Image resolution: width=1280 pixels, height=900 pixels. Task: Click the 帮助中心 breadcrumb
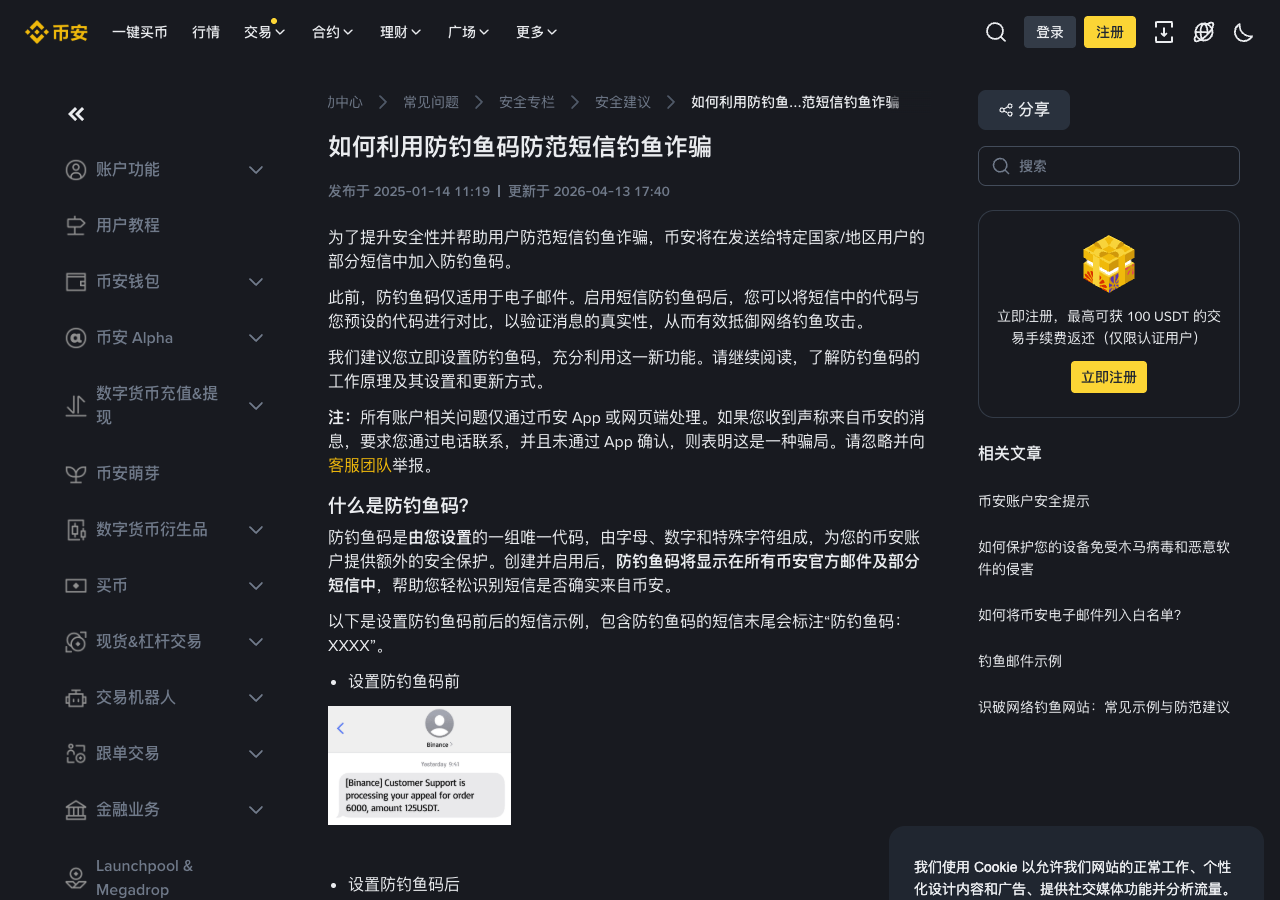[345, 102]
